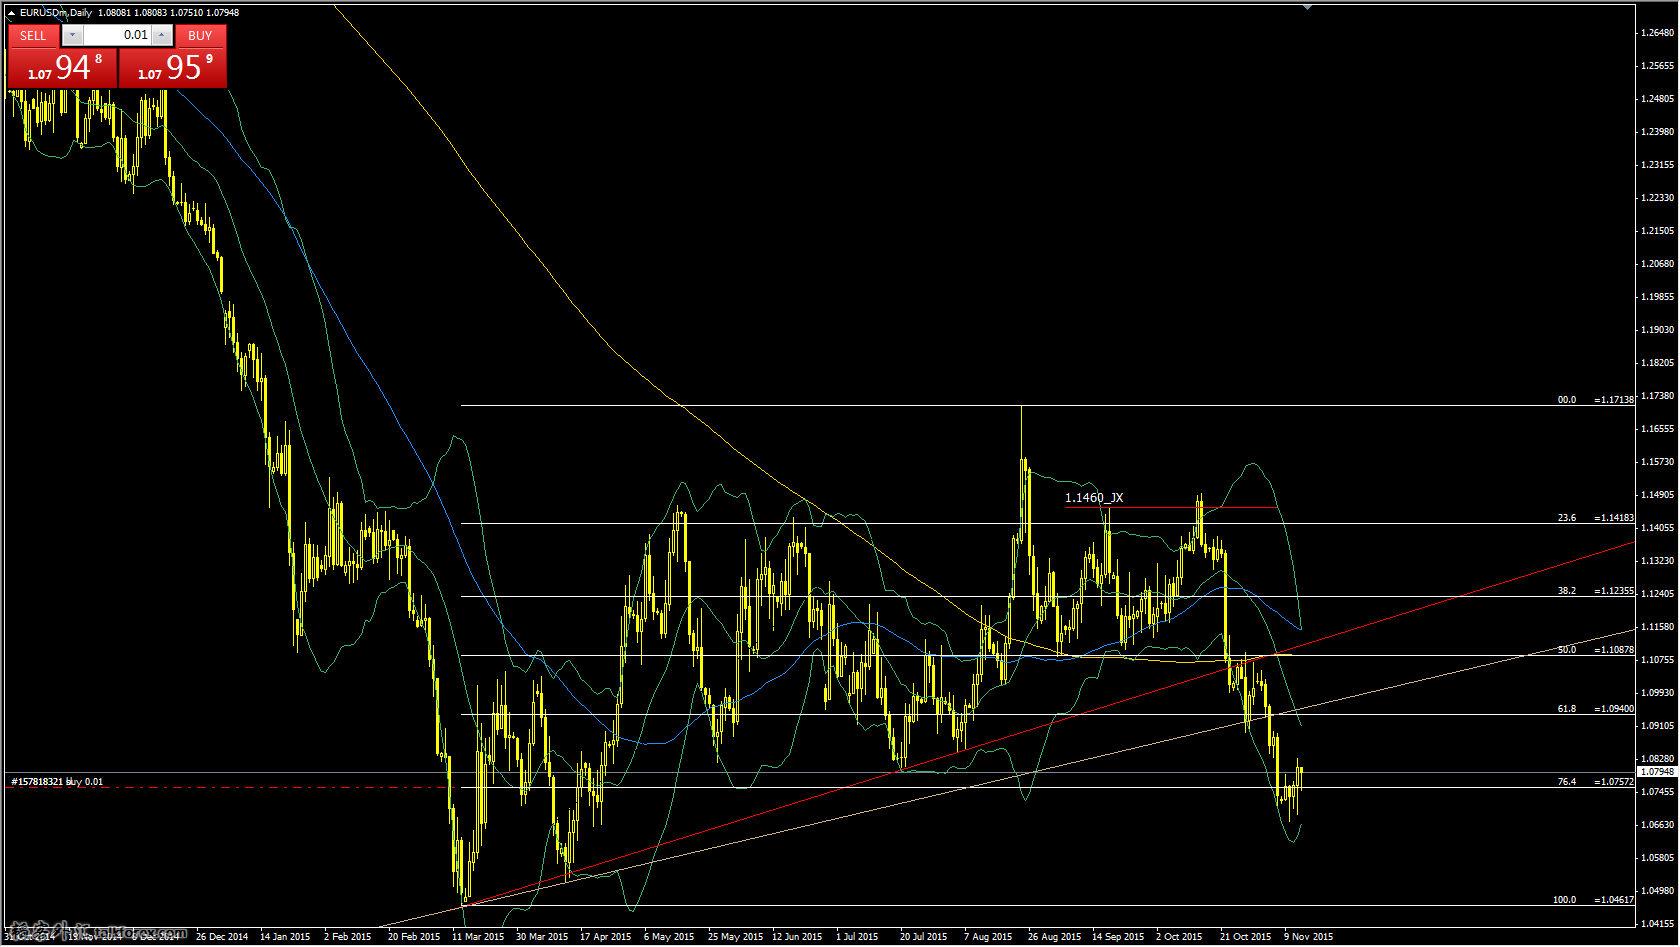The height and width of the screenshot is (947, 1680).
Task: Click the =1.07572 Fibonacci price value
Action: tap(1614, 781)
